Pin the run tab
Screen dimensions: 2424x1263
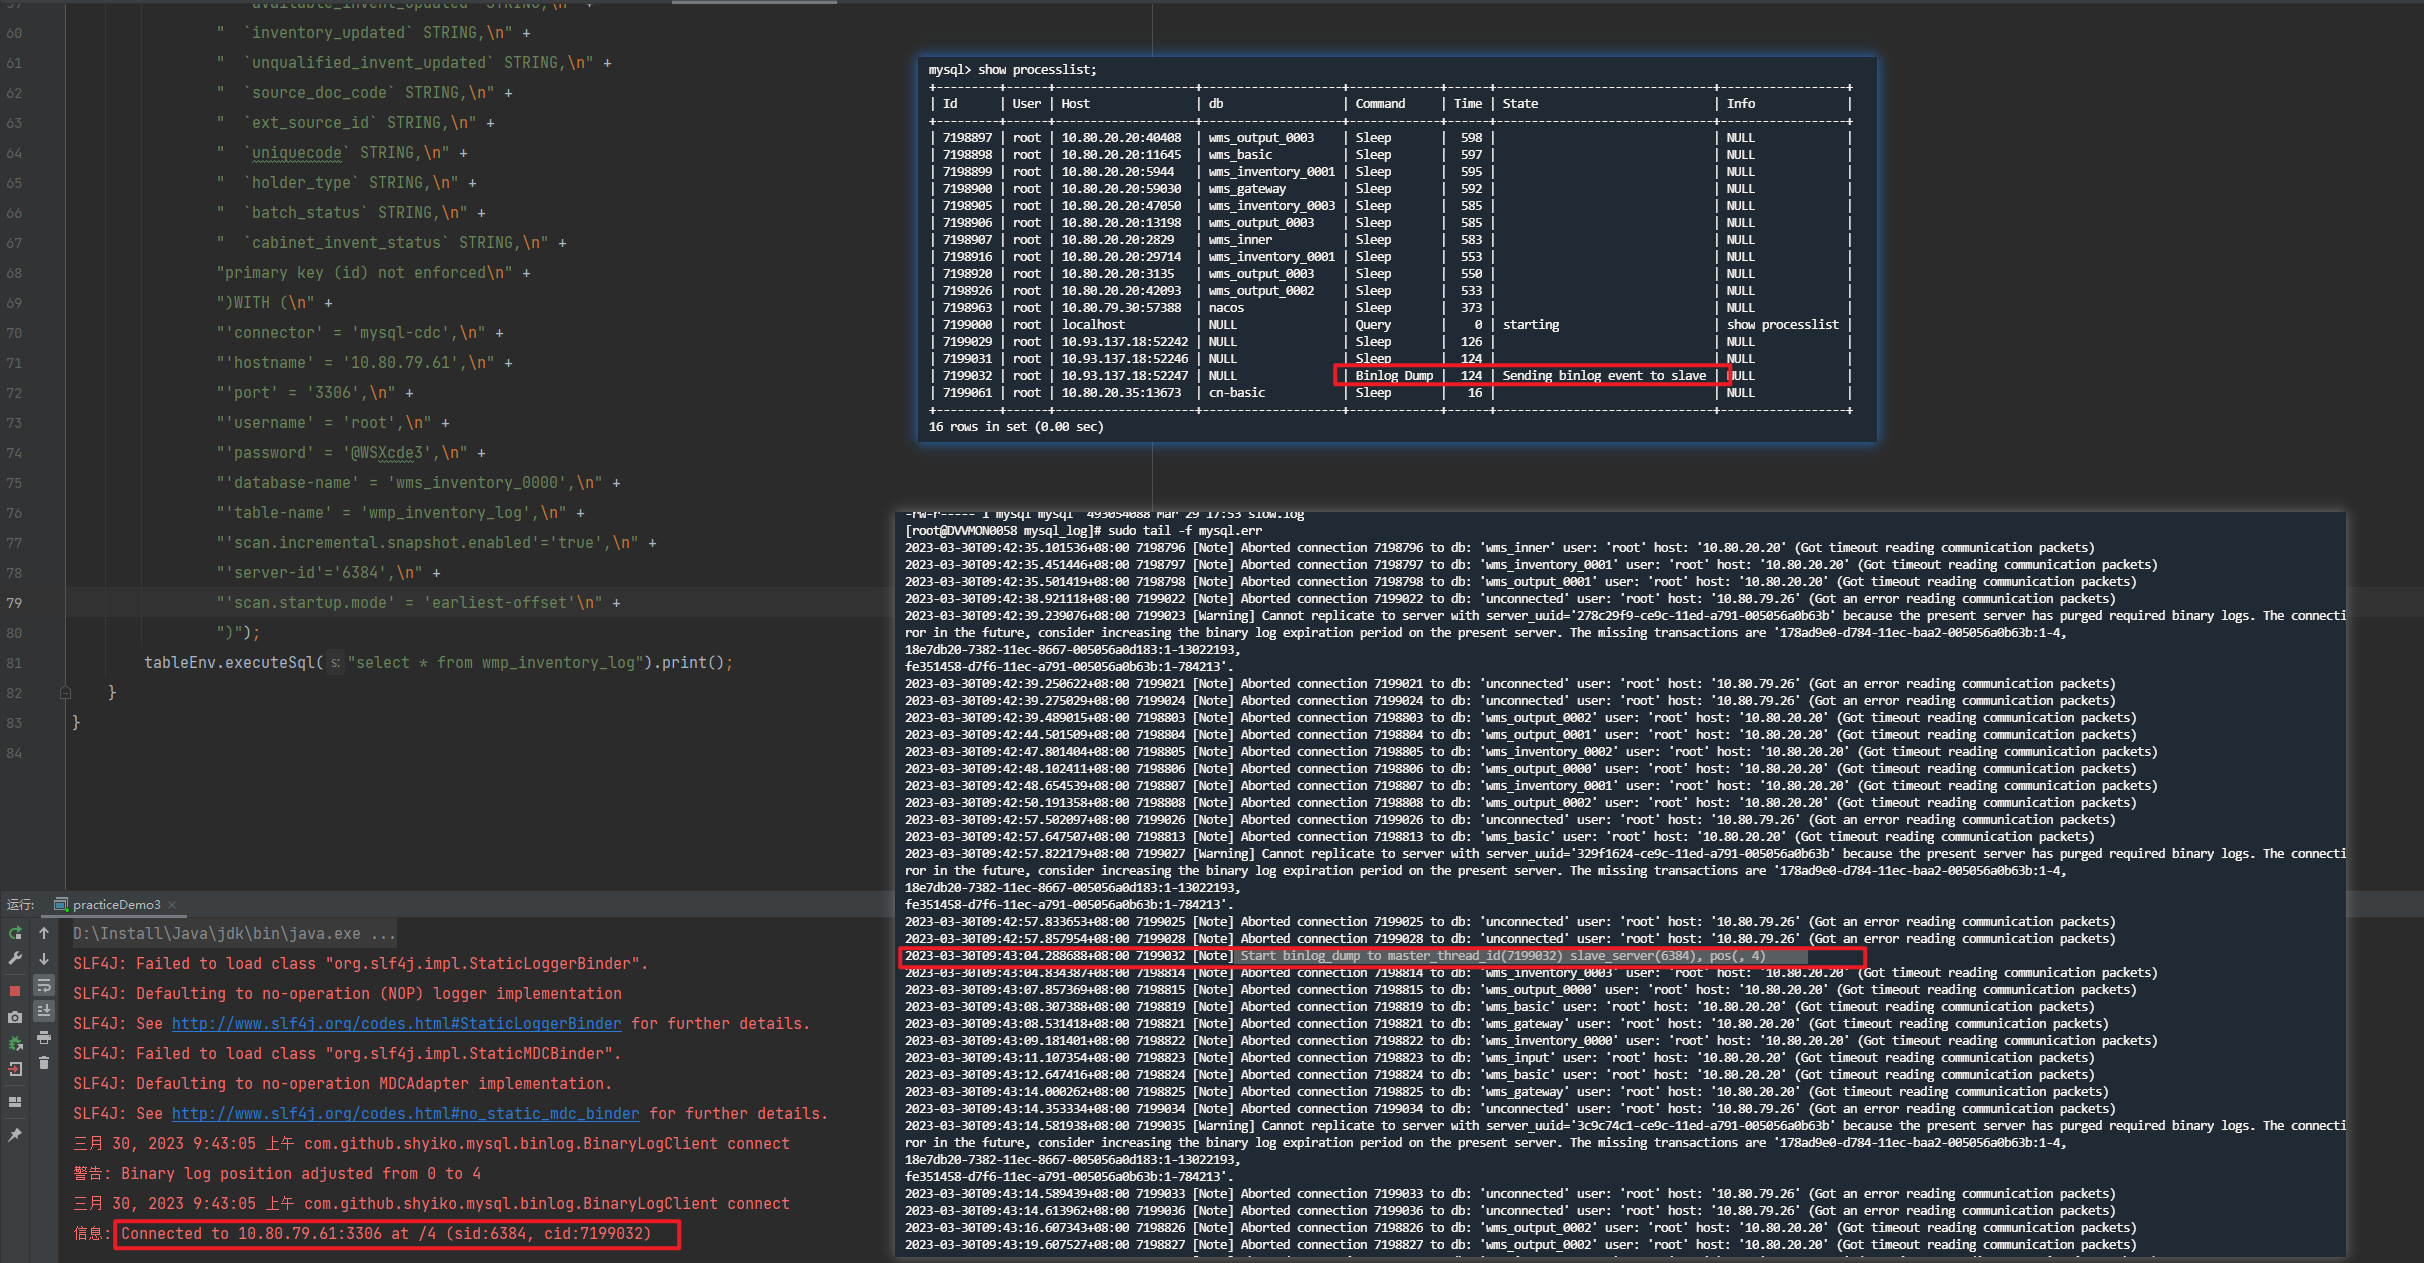[15, 1135]
